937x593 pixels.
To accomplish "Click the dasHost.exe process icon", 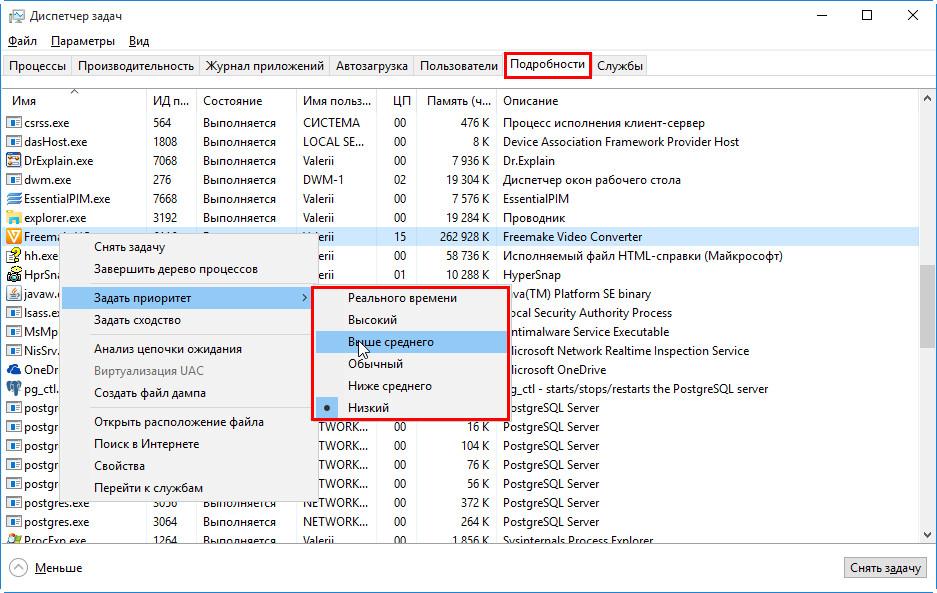I will click(14, 142).
